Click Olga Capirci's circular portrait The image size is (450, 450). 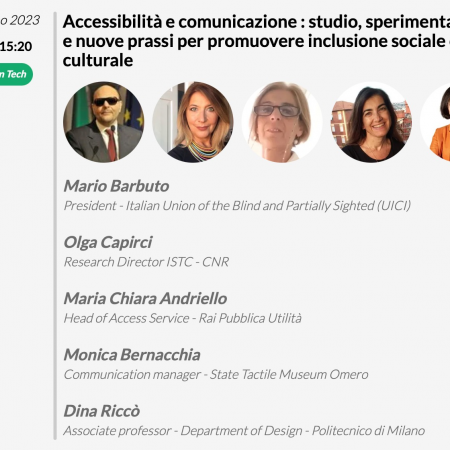(193, 122)
